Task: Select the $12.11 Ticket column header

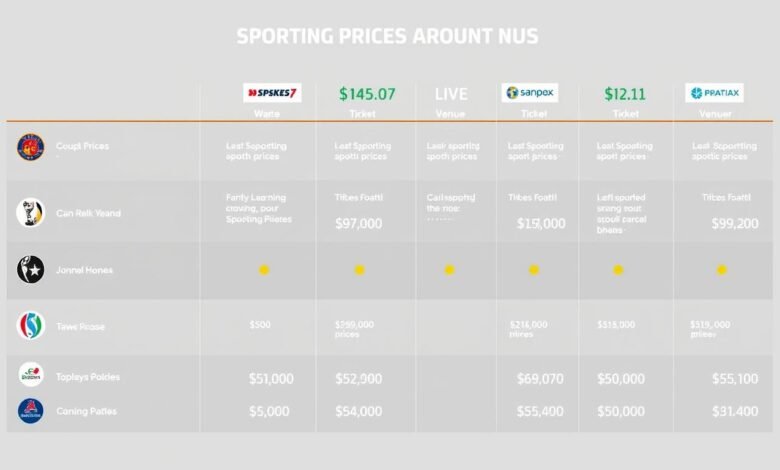Action: pyautogui.click(x=625, y=102)
